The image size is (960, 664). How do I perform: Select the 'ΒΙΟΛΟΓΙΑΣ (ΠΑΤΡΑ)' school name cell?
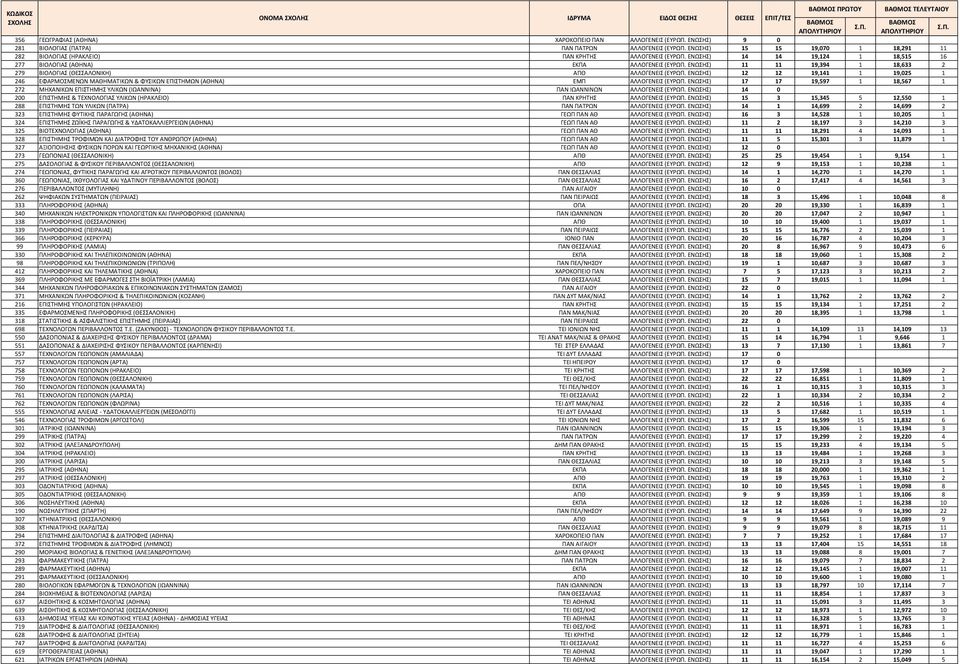[283, 48]
